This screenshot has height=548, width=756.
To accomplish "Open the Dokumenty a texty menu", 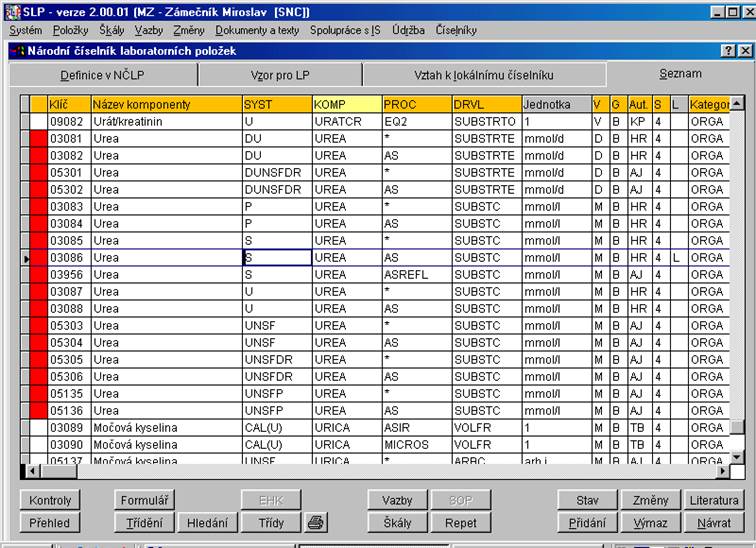I will pos(257,30).
